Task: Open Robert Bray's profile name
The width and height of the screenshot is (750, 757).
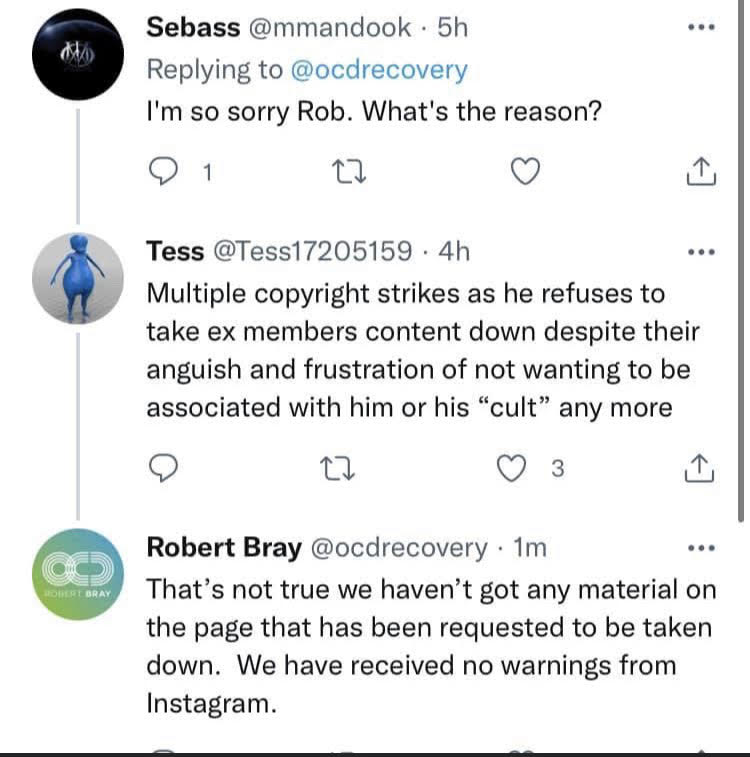Action: 225,547
